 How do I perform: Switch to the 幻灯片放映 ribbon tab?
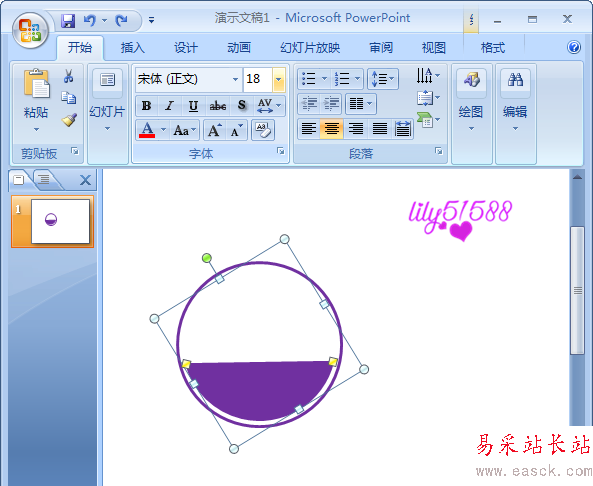310,48
